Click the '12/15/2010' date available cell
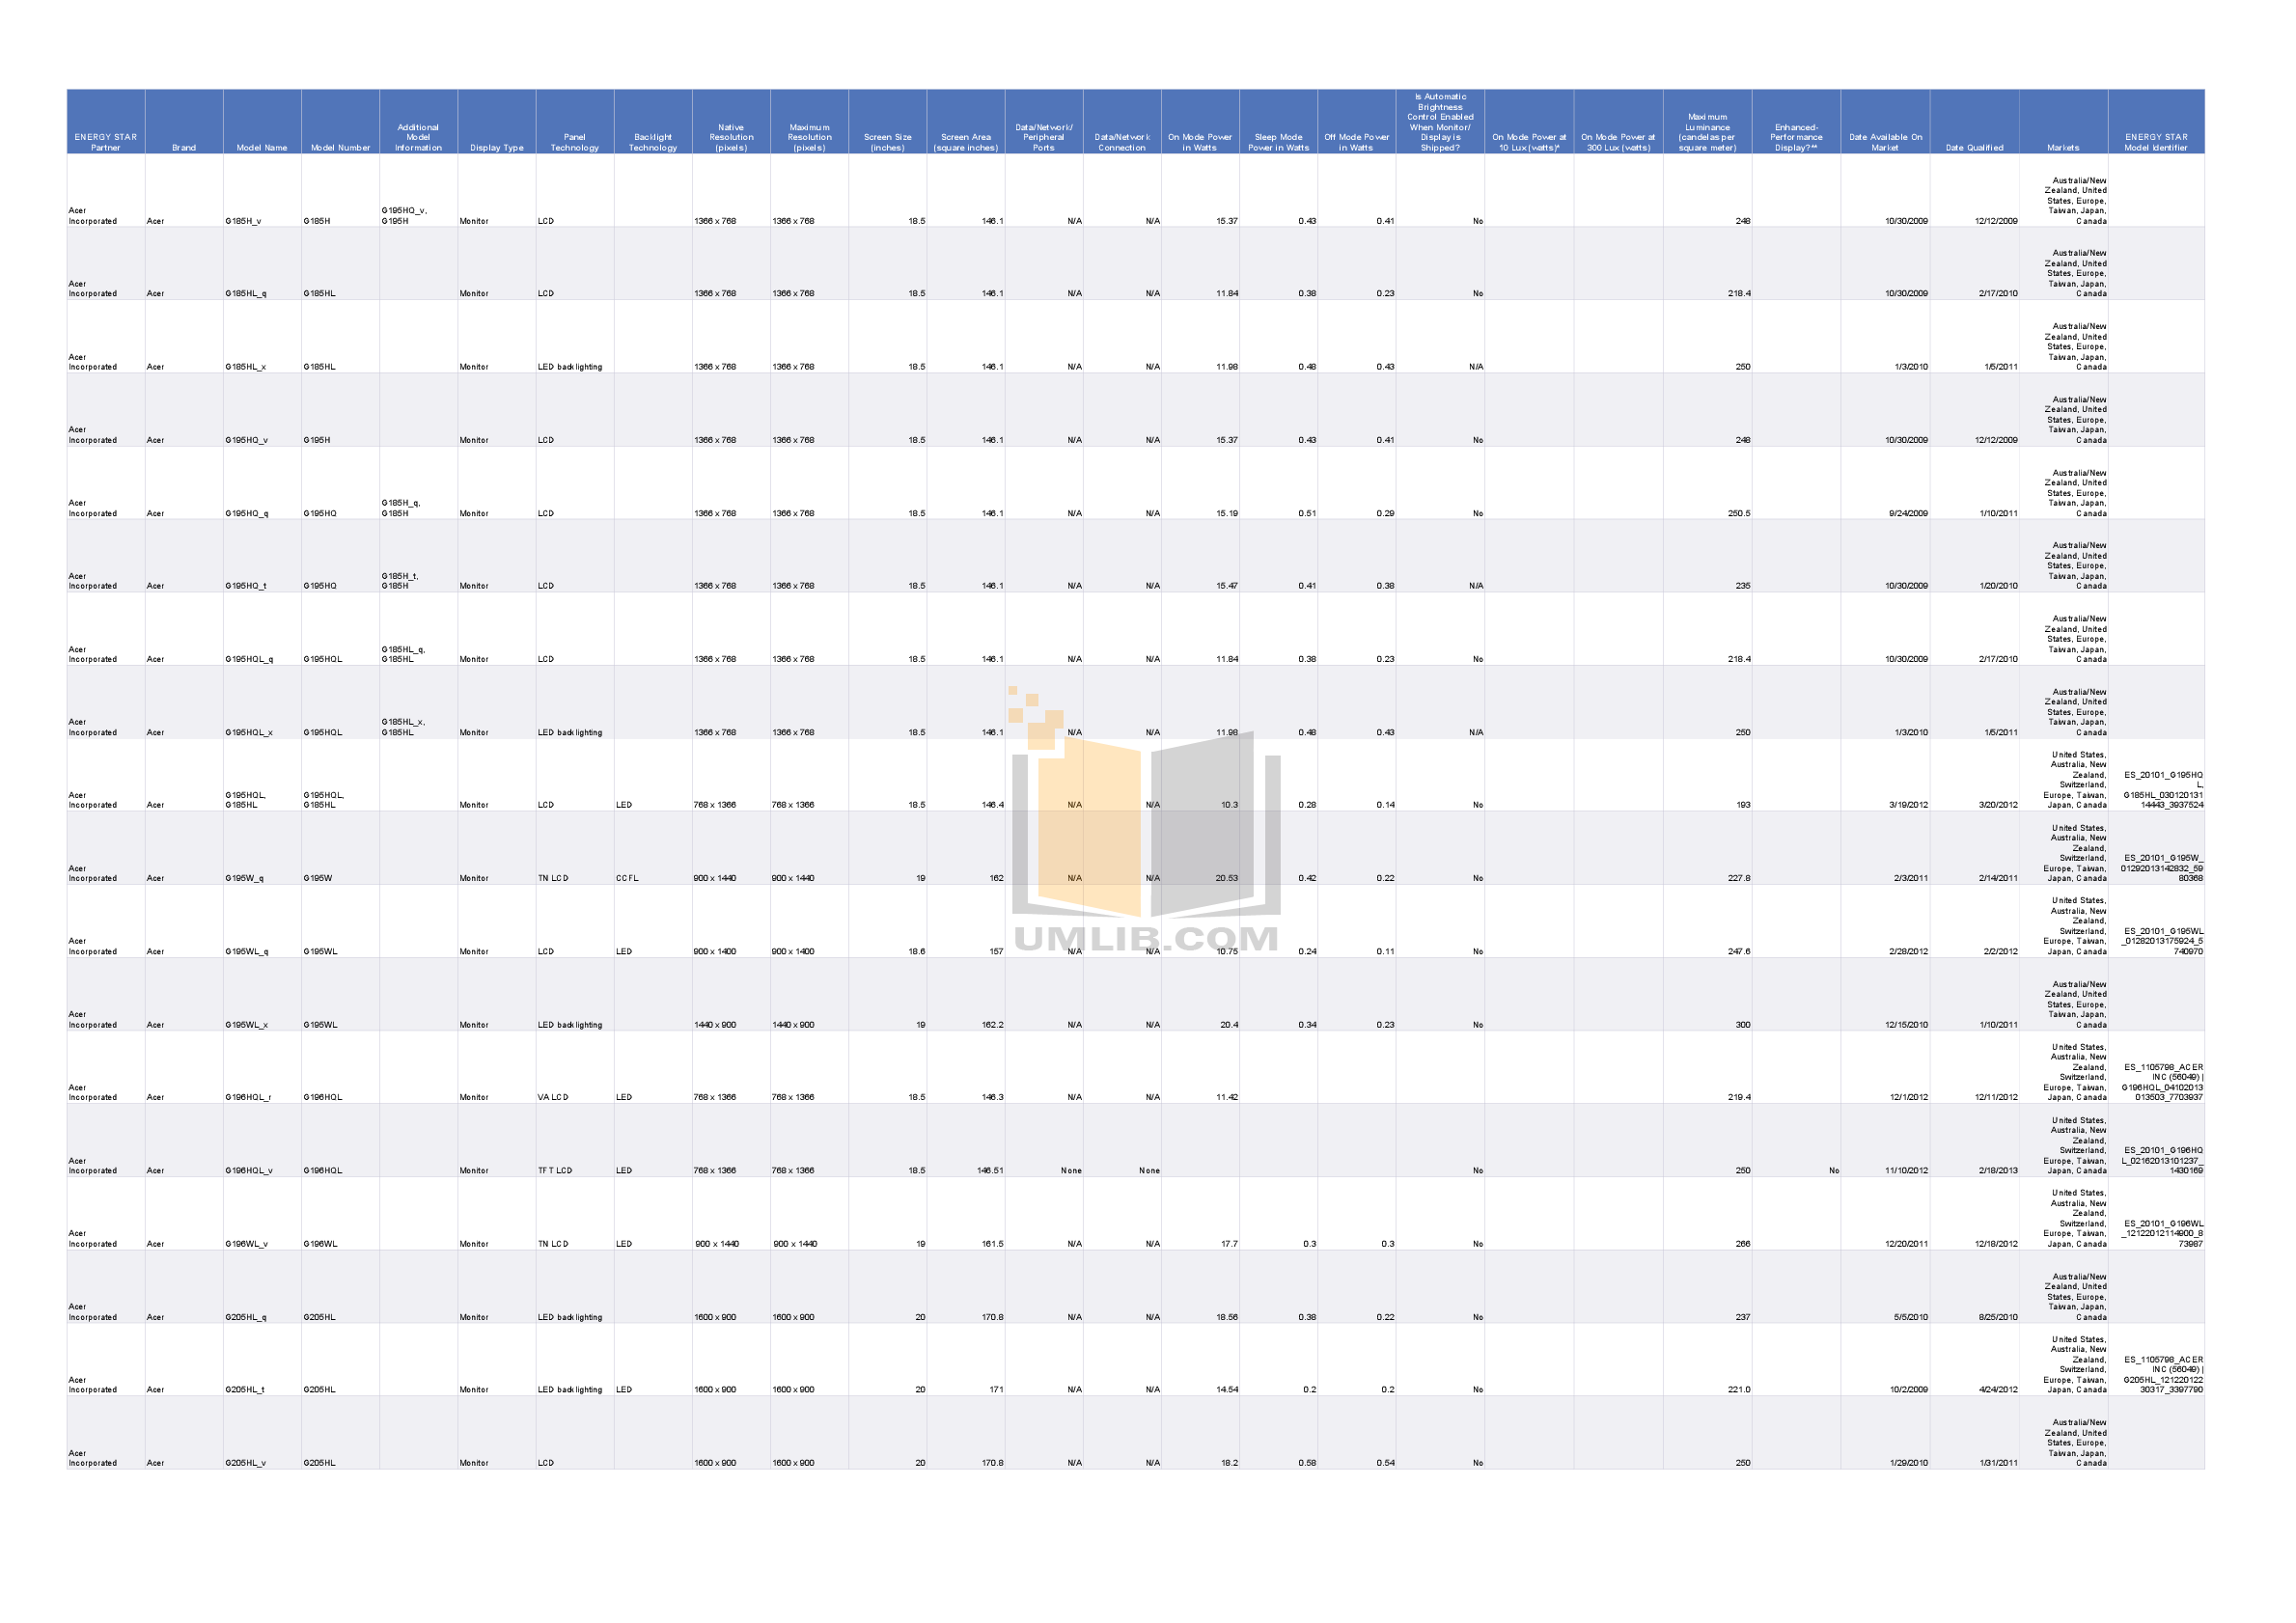 point(1907,1025)
